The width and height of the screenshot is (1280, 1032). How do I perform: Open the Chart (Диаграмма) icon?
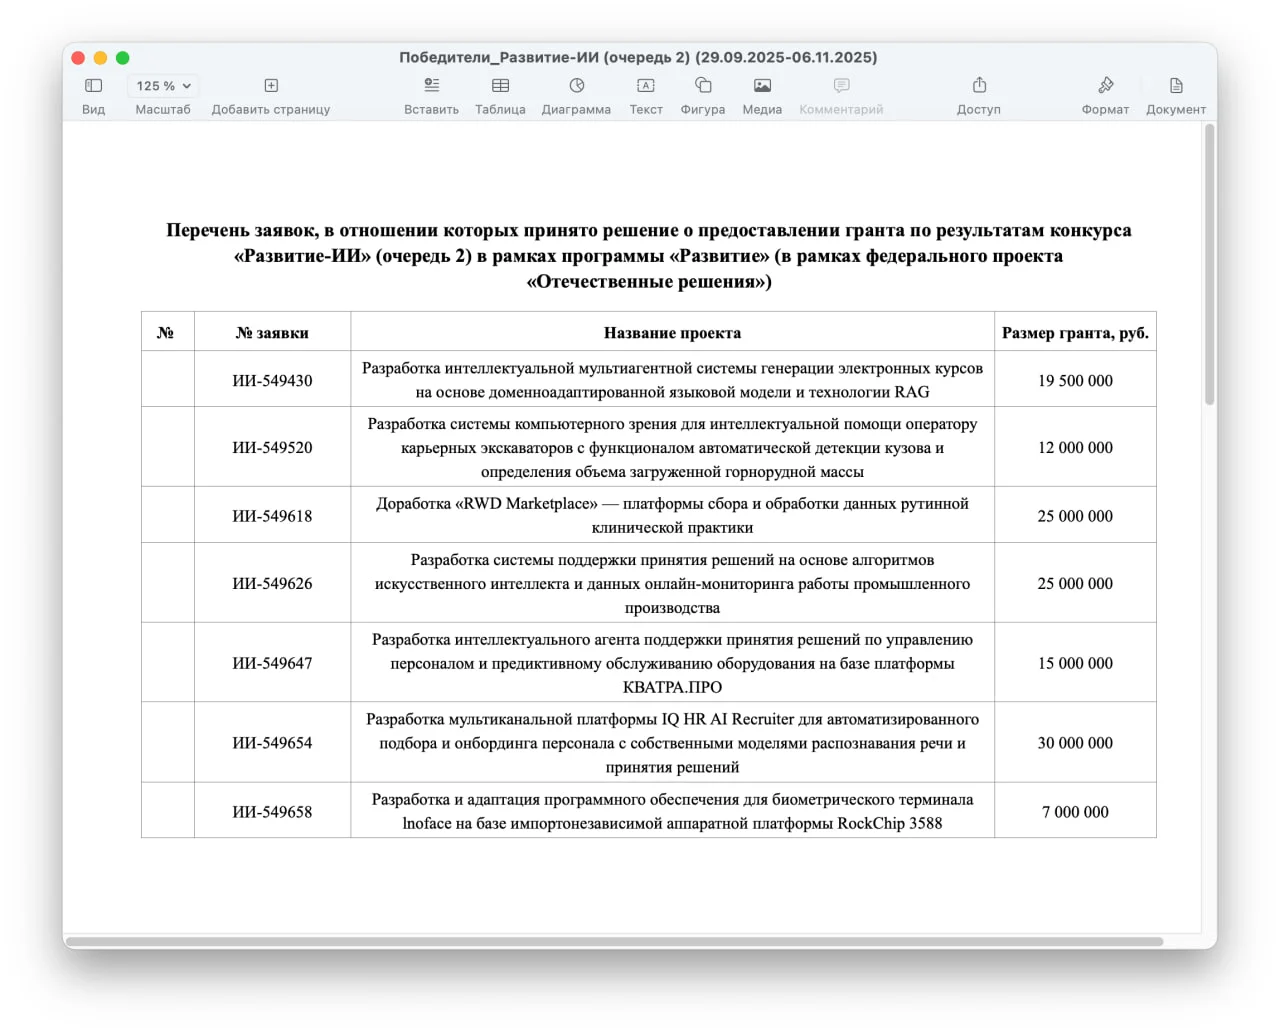[x=576, y=86]
